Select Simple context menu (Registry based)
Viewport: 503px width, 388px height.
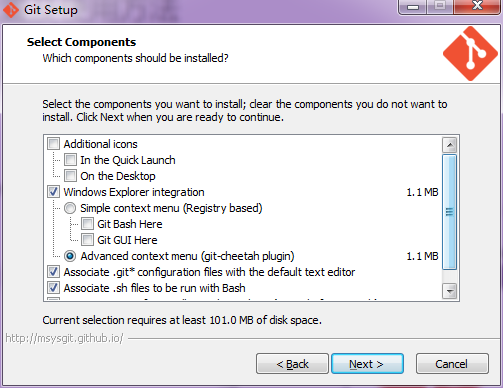pos(70,208)
